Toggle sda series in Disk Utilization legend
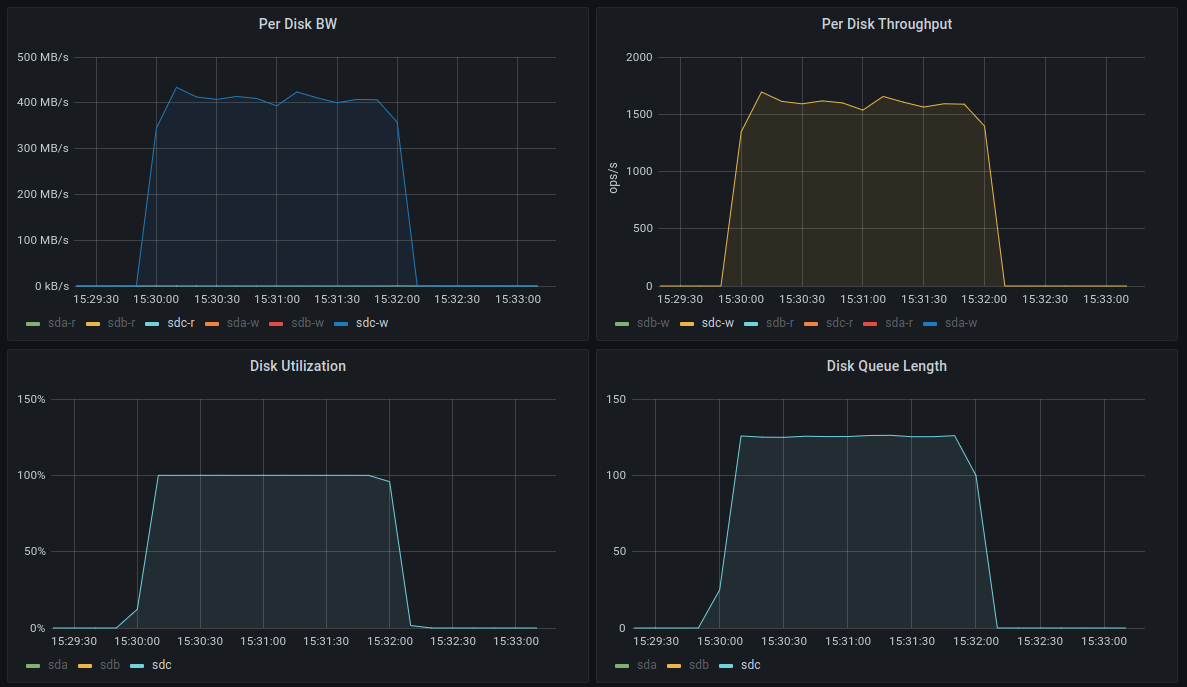Viewport: 1187px width, 687px height. pyautogui.click(x=56, y=665)
